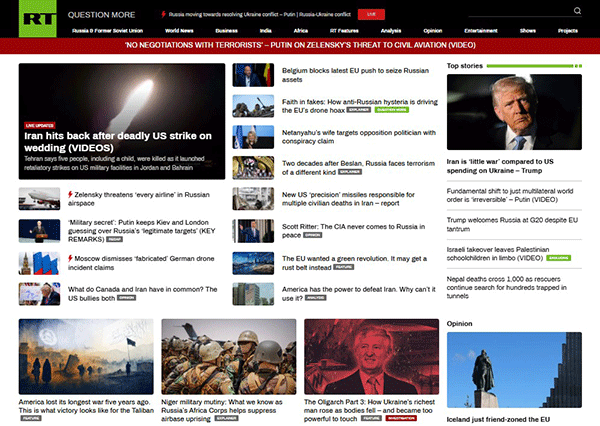Open Russia & Former Soviet Union menu
The width and height of the screenshot is (600, 426).
click(108, 31)
